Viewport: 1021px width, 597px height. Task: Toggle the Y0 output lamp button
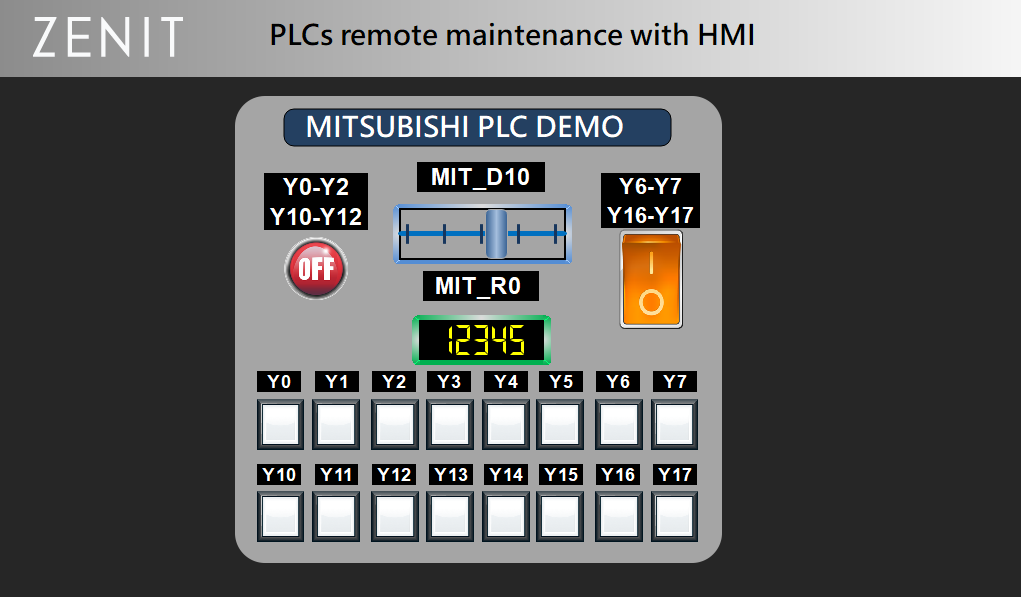[281, 424]
